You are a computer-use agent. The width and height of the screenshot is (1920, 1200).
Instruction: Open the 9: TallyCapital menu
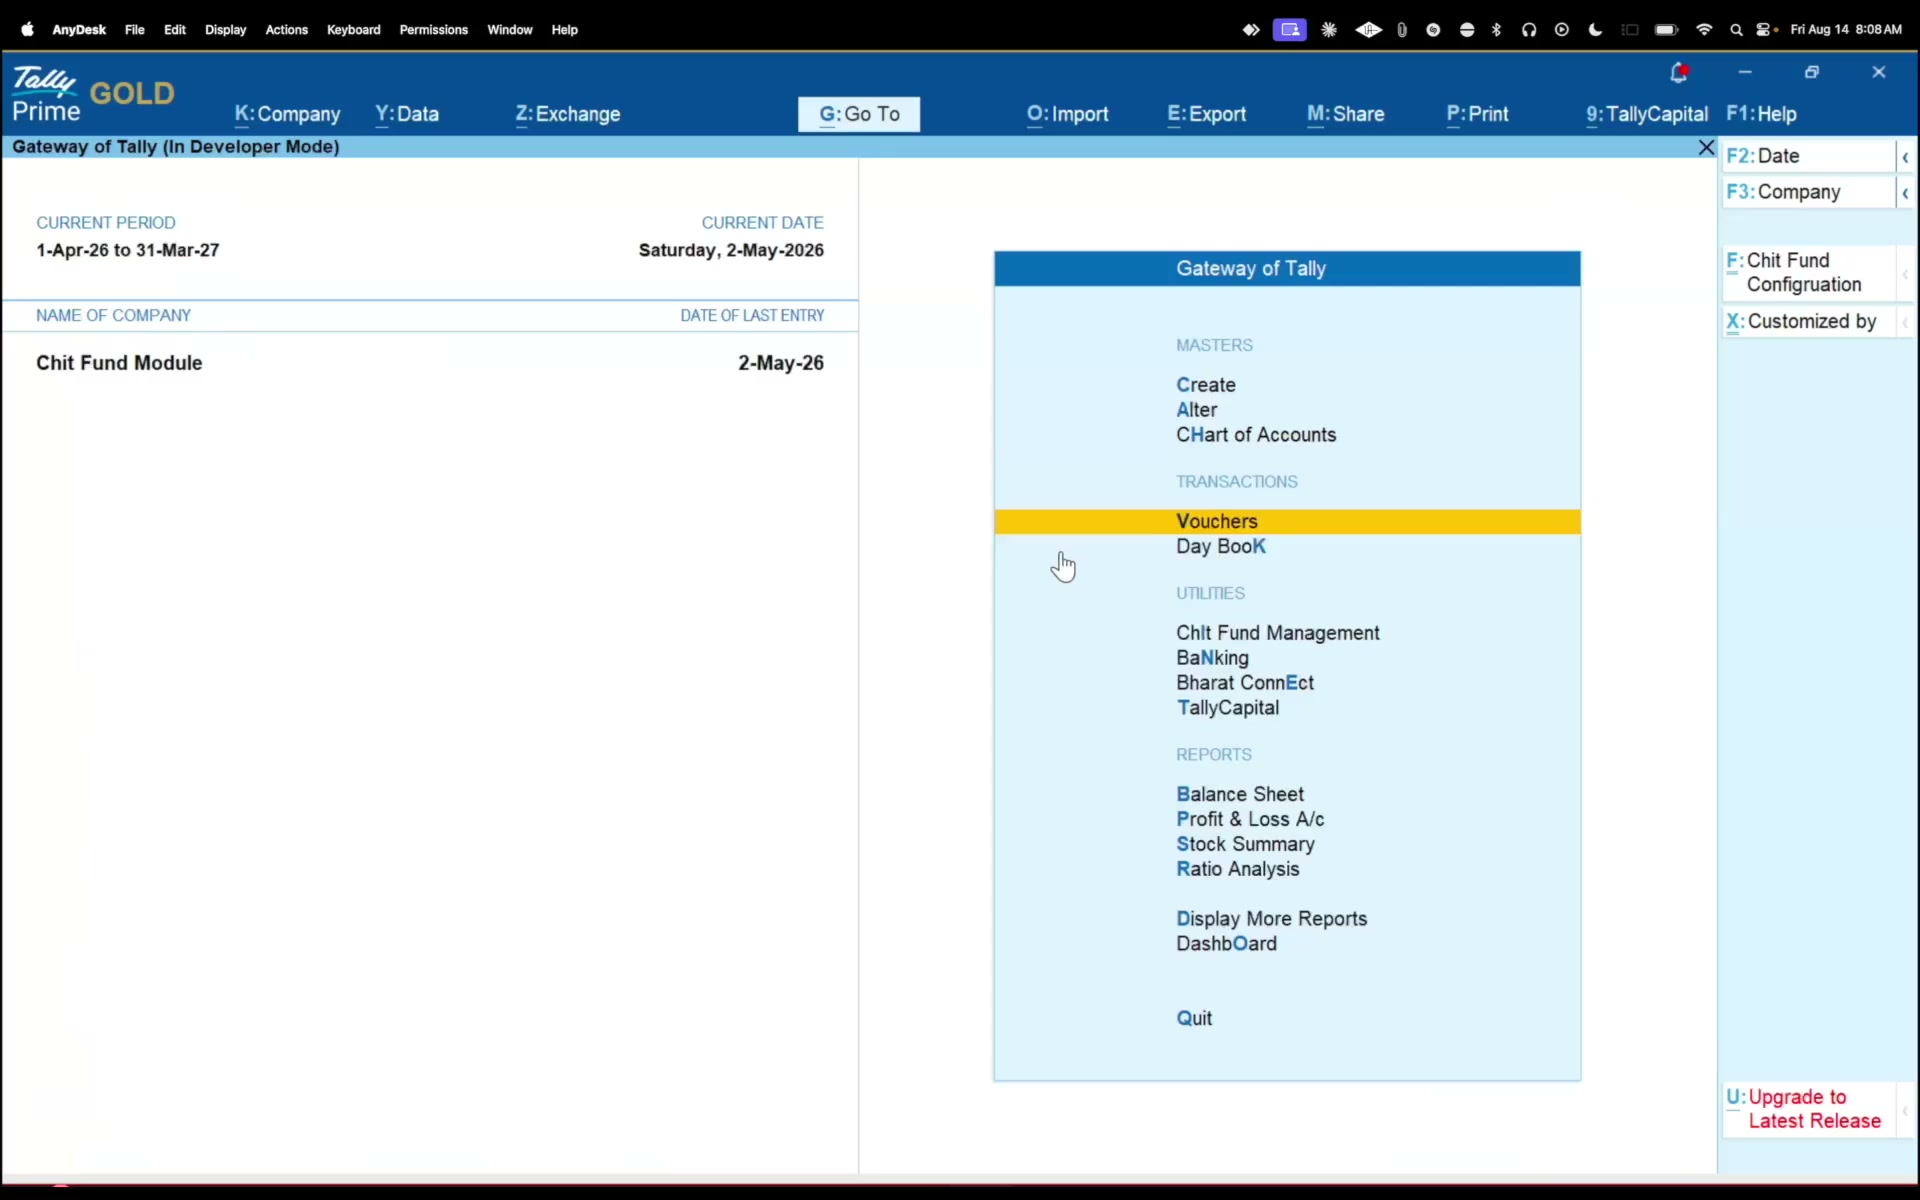[1647, 114]
